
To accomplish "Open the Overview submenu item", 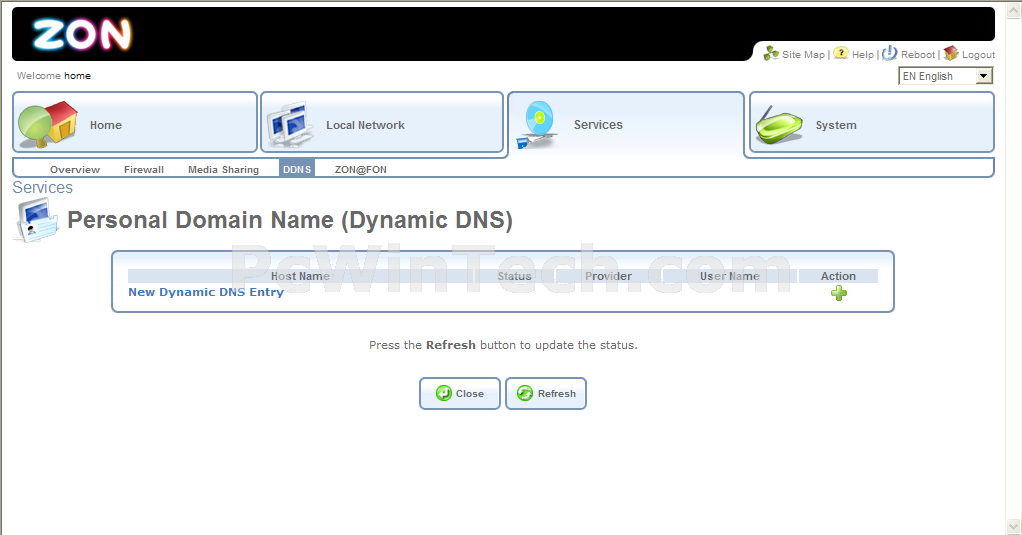I will (75, 169).
